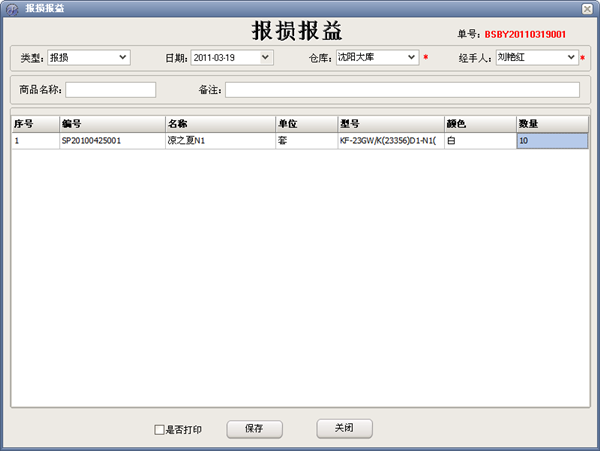Open the 类型 dropdown
The height and width of the screenshot is (451, 600).
123,58
